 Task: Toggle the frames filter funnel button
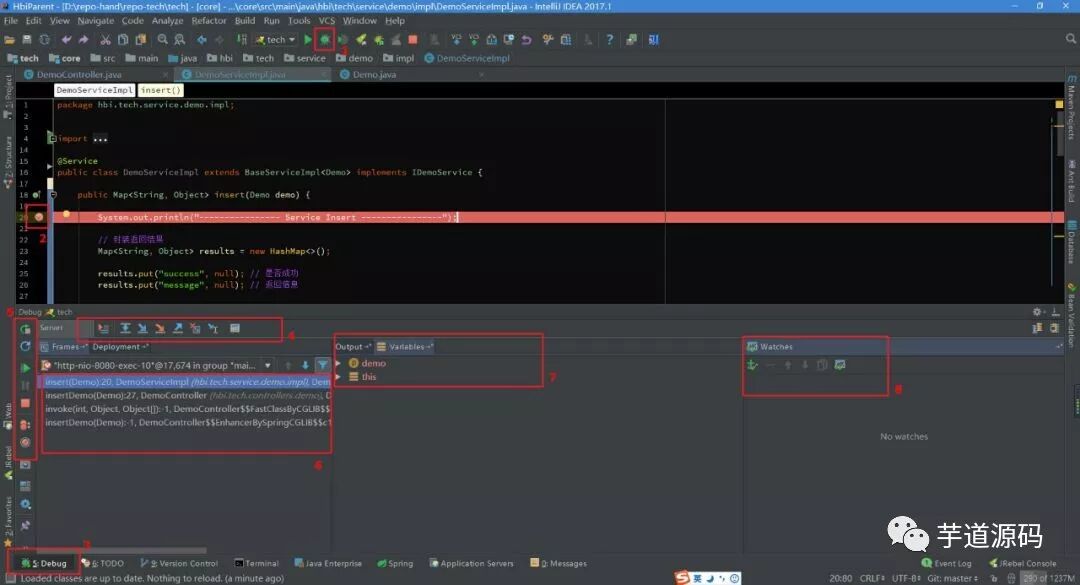[322, 365]
